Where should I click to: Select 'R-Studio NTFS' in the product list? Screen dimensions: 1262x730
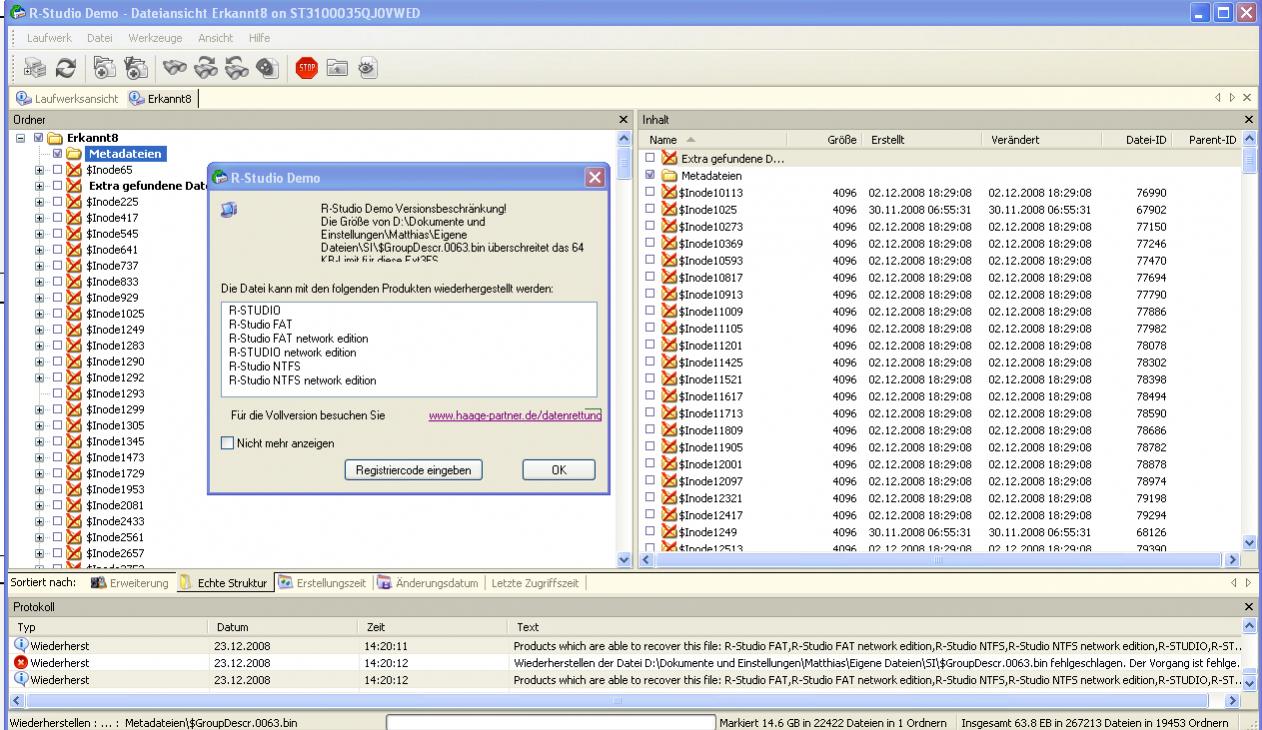(x=267, y=367)
